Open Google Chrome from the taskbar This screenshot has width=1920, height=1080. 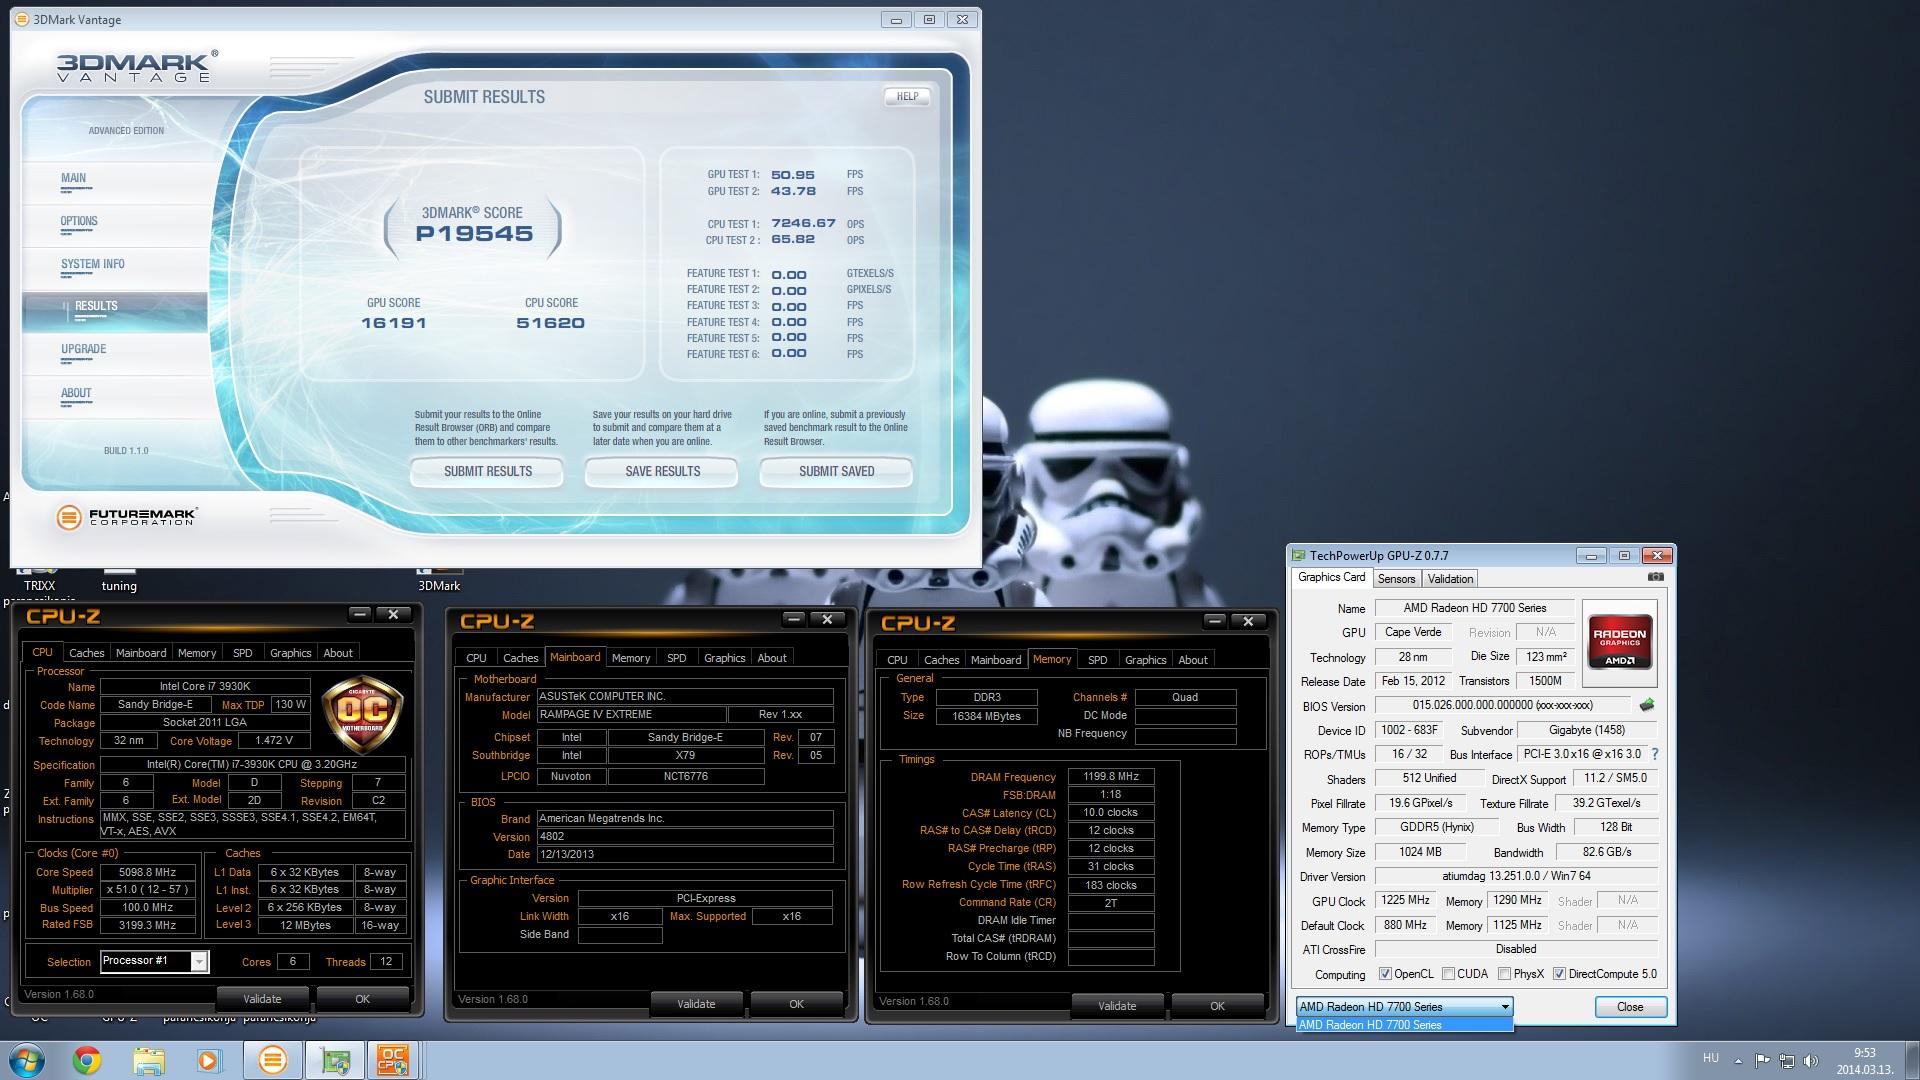tap(87, 1060)
